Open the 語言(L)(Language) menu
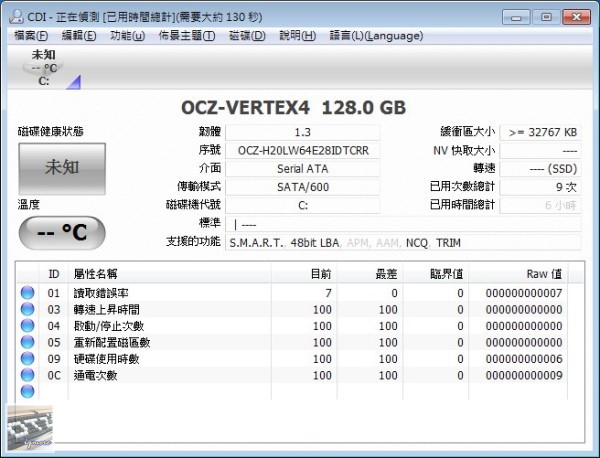This screenshot has width=600, height=458. [377, 36]
